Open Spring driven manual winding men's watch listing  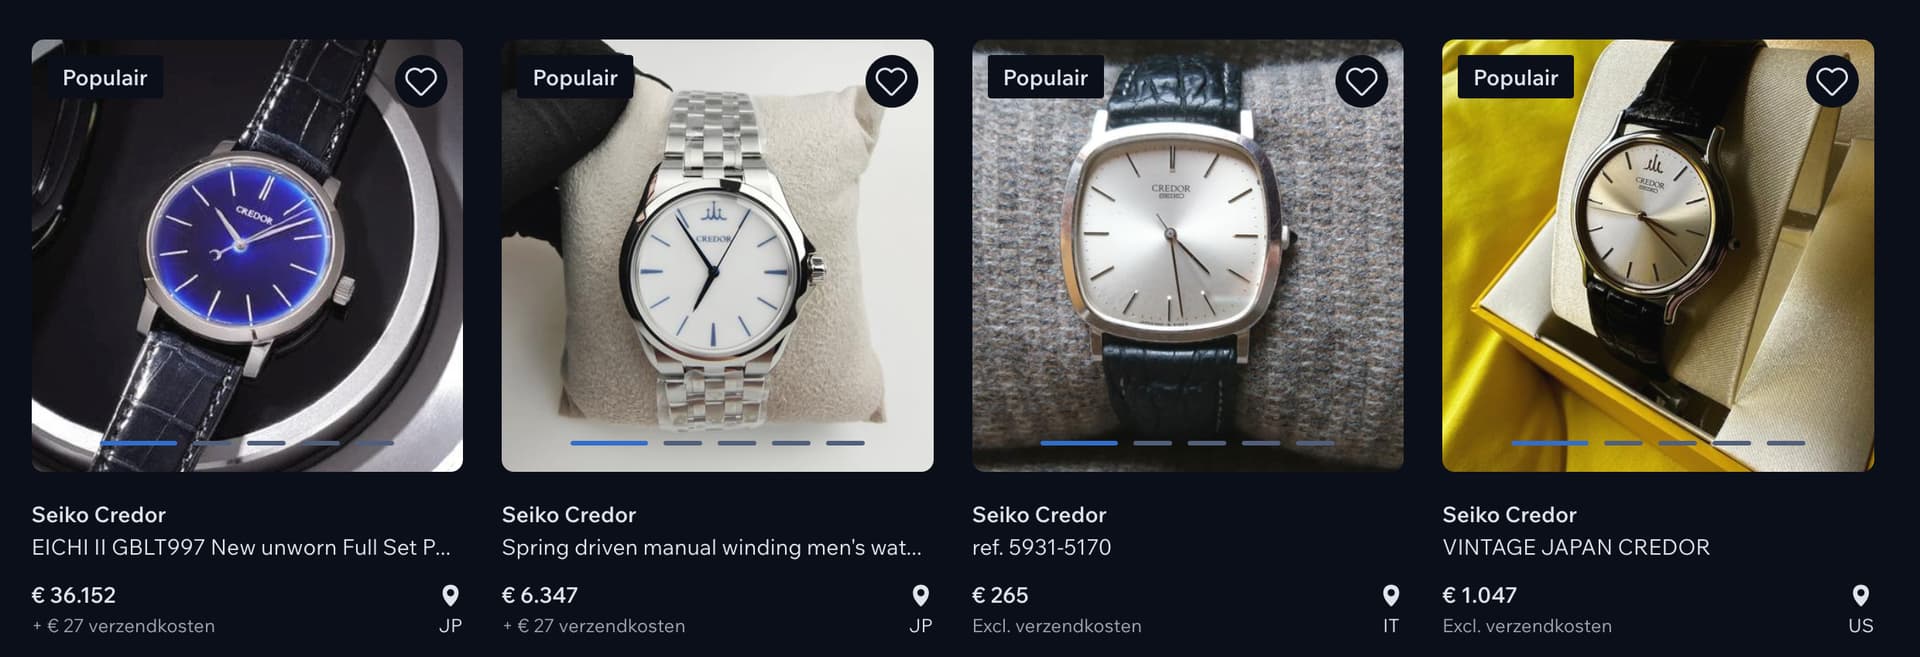[711, 547]
